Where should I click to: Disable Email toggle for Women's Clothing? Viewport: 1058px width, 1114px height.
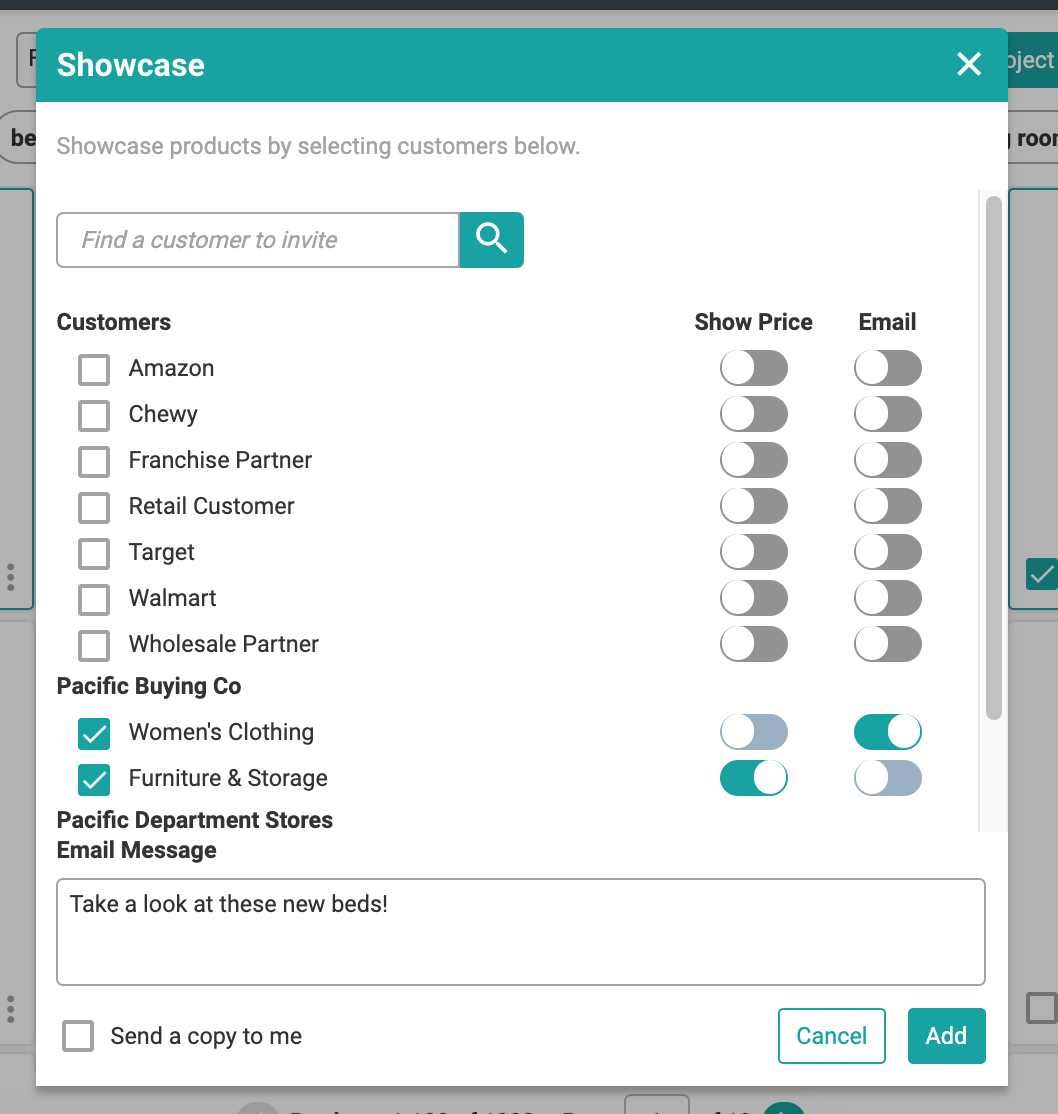pyautogui.click(x=887, y=732)
